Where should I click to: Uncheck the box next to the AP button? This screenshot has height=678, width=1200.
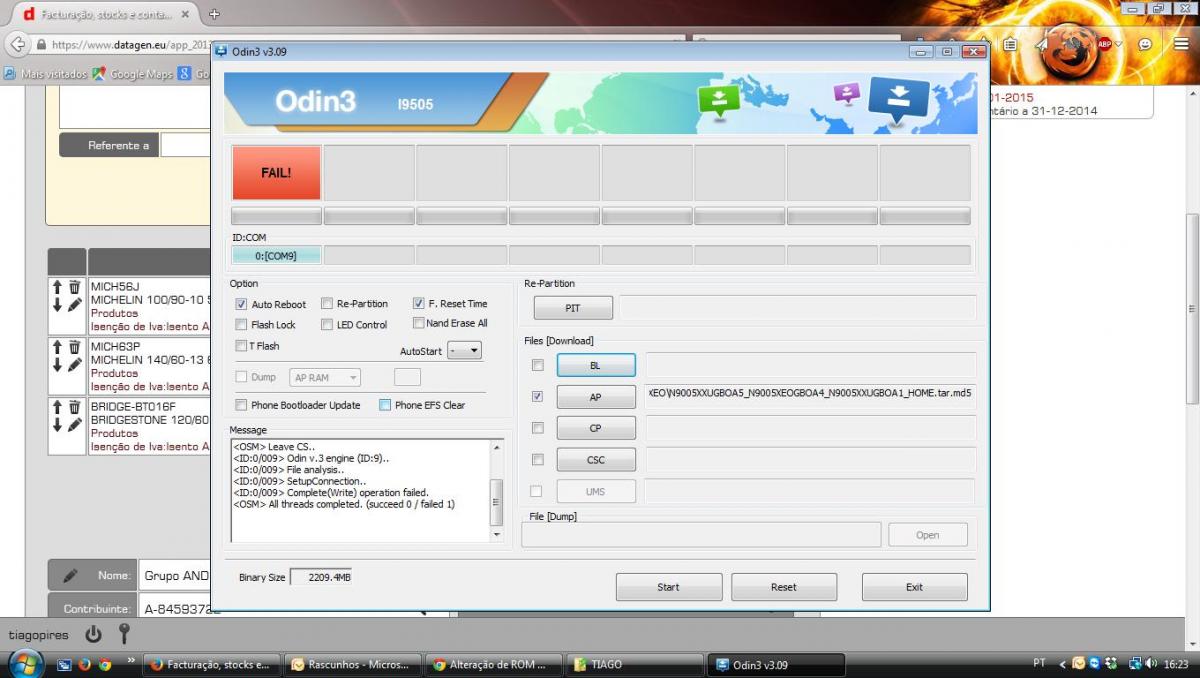pos(538,397)
